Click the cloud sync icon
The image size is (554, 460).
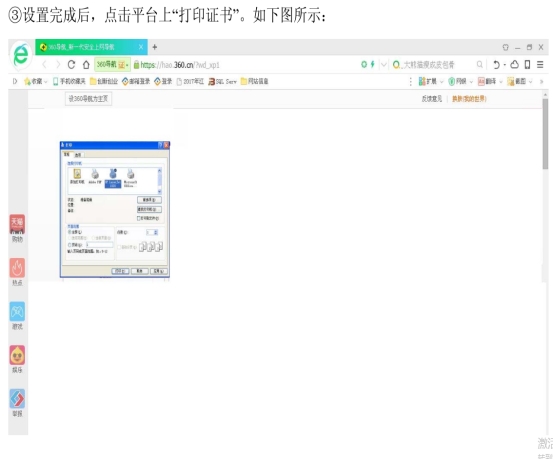coord(515,64)
